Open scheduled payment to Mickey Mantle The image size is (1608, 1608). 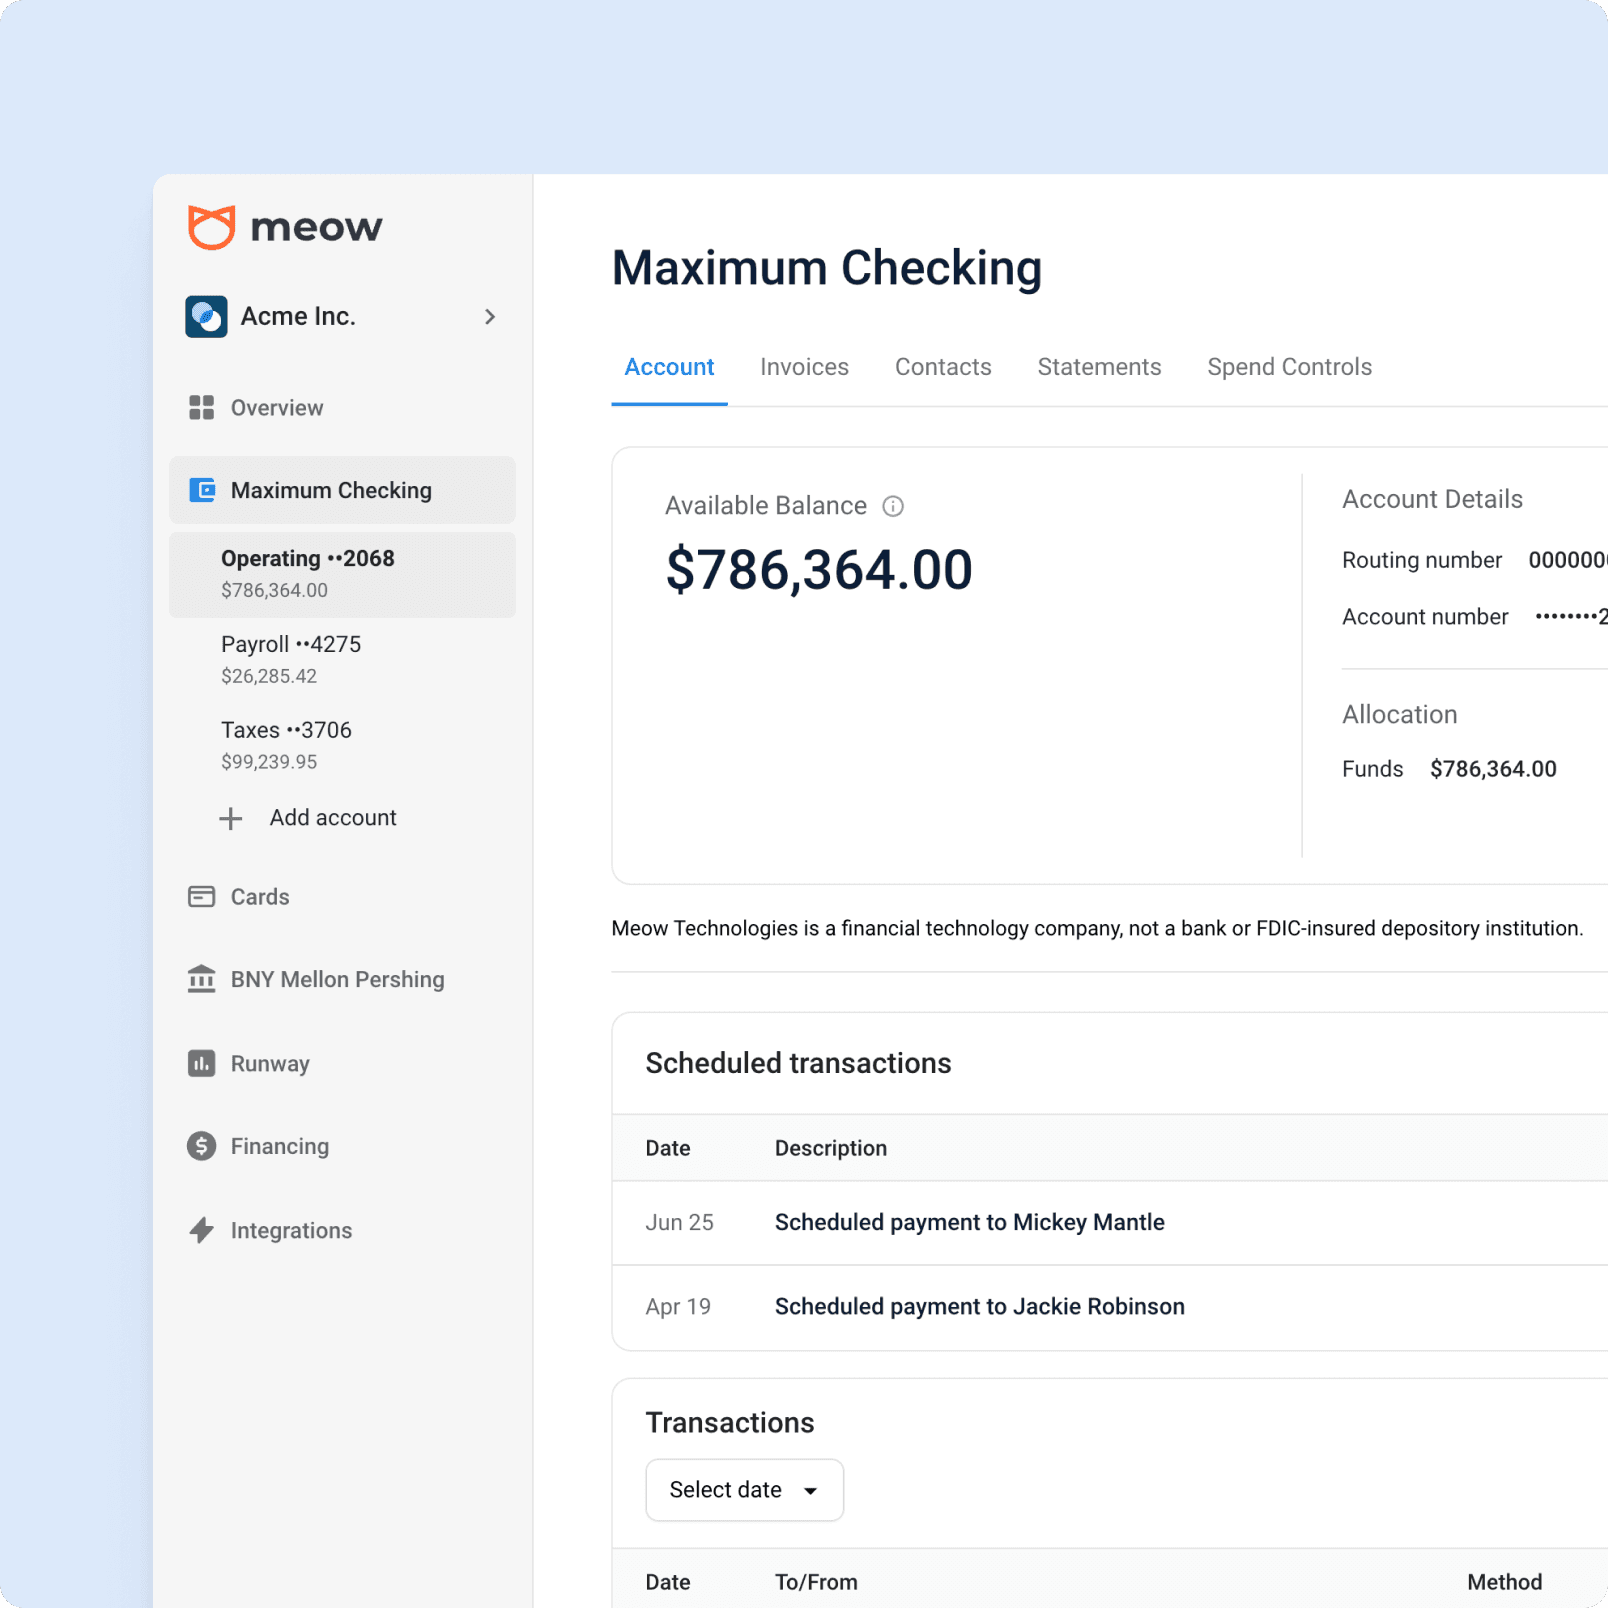969,1222
